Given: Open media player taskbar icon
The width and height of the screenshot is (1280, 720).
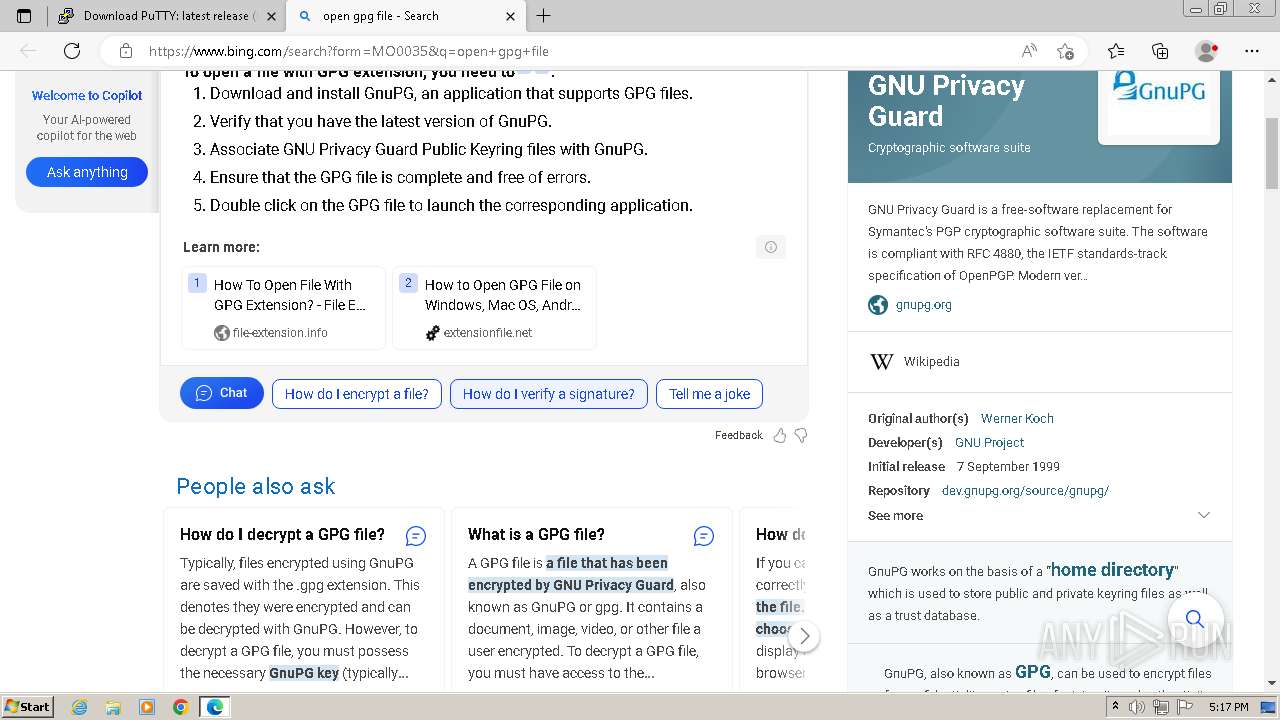Looking at the screenshot, I should coord(147,707).
